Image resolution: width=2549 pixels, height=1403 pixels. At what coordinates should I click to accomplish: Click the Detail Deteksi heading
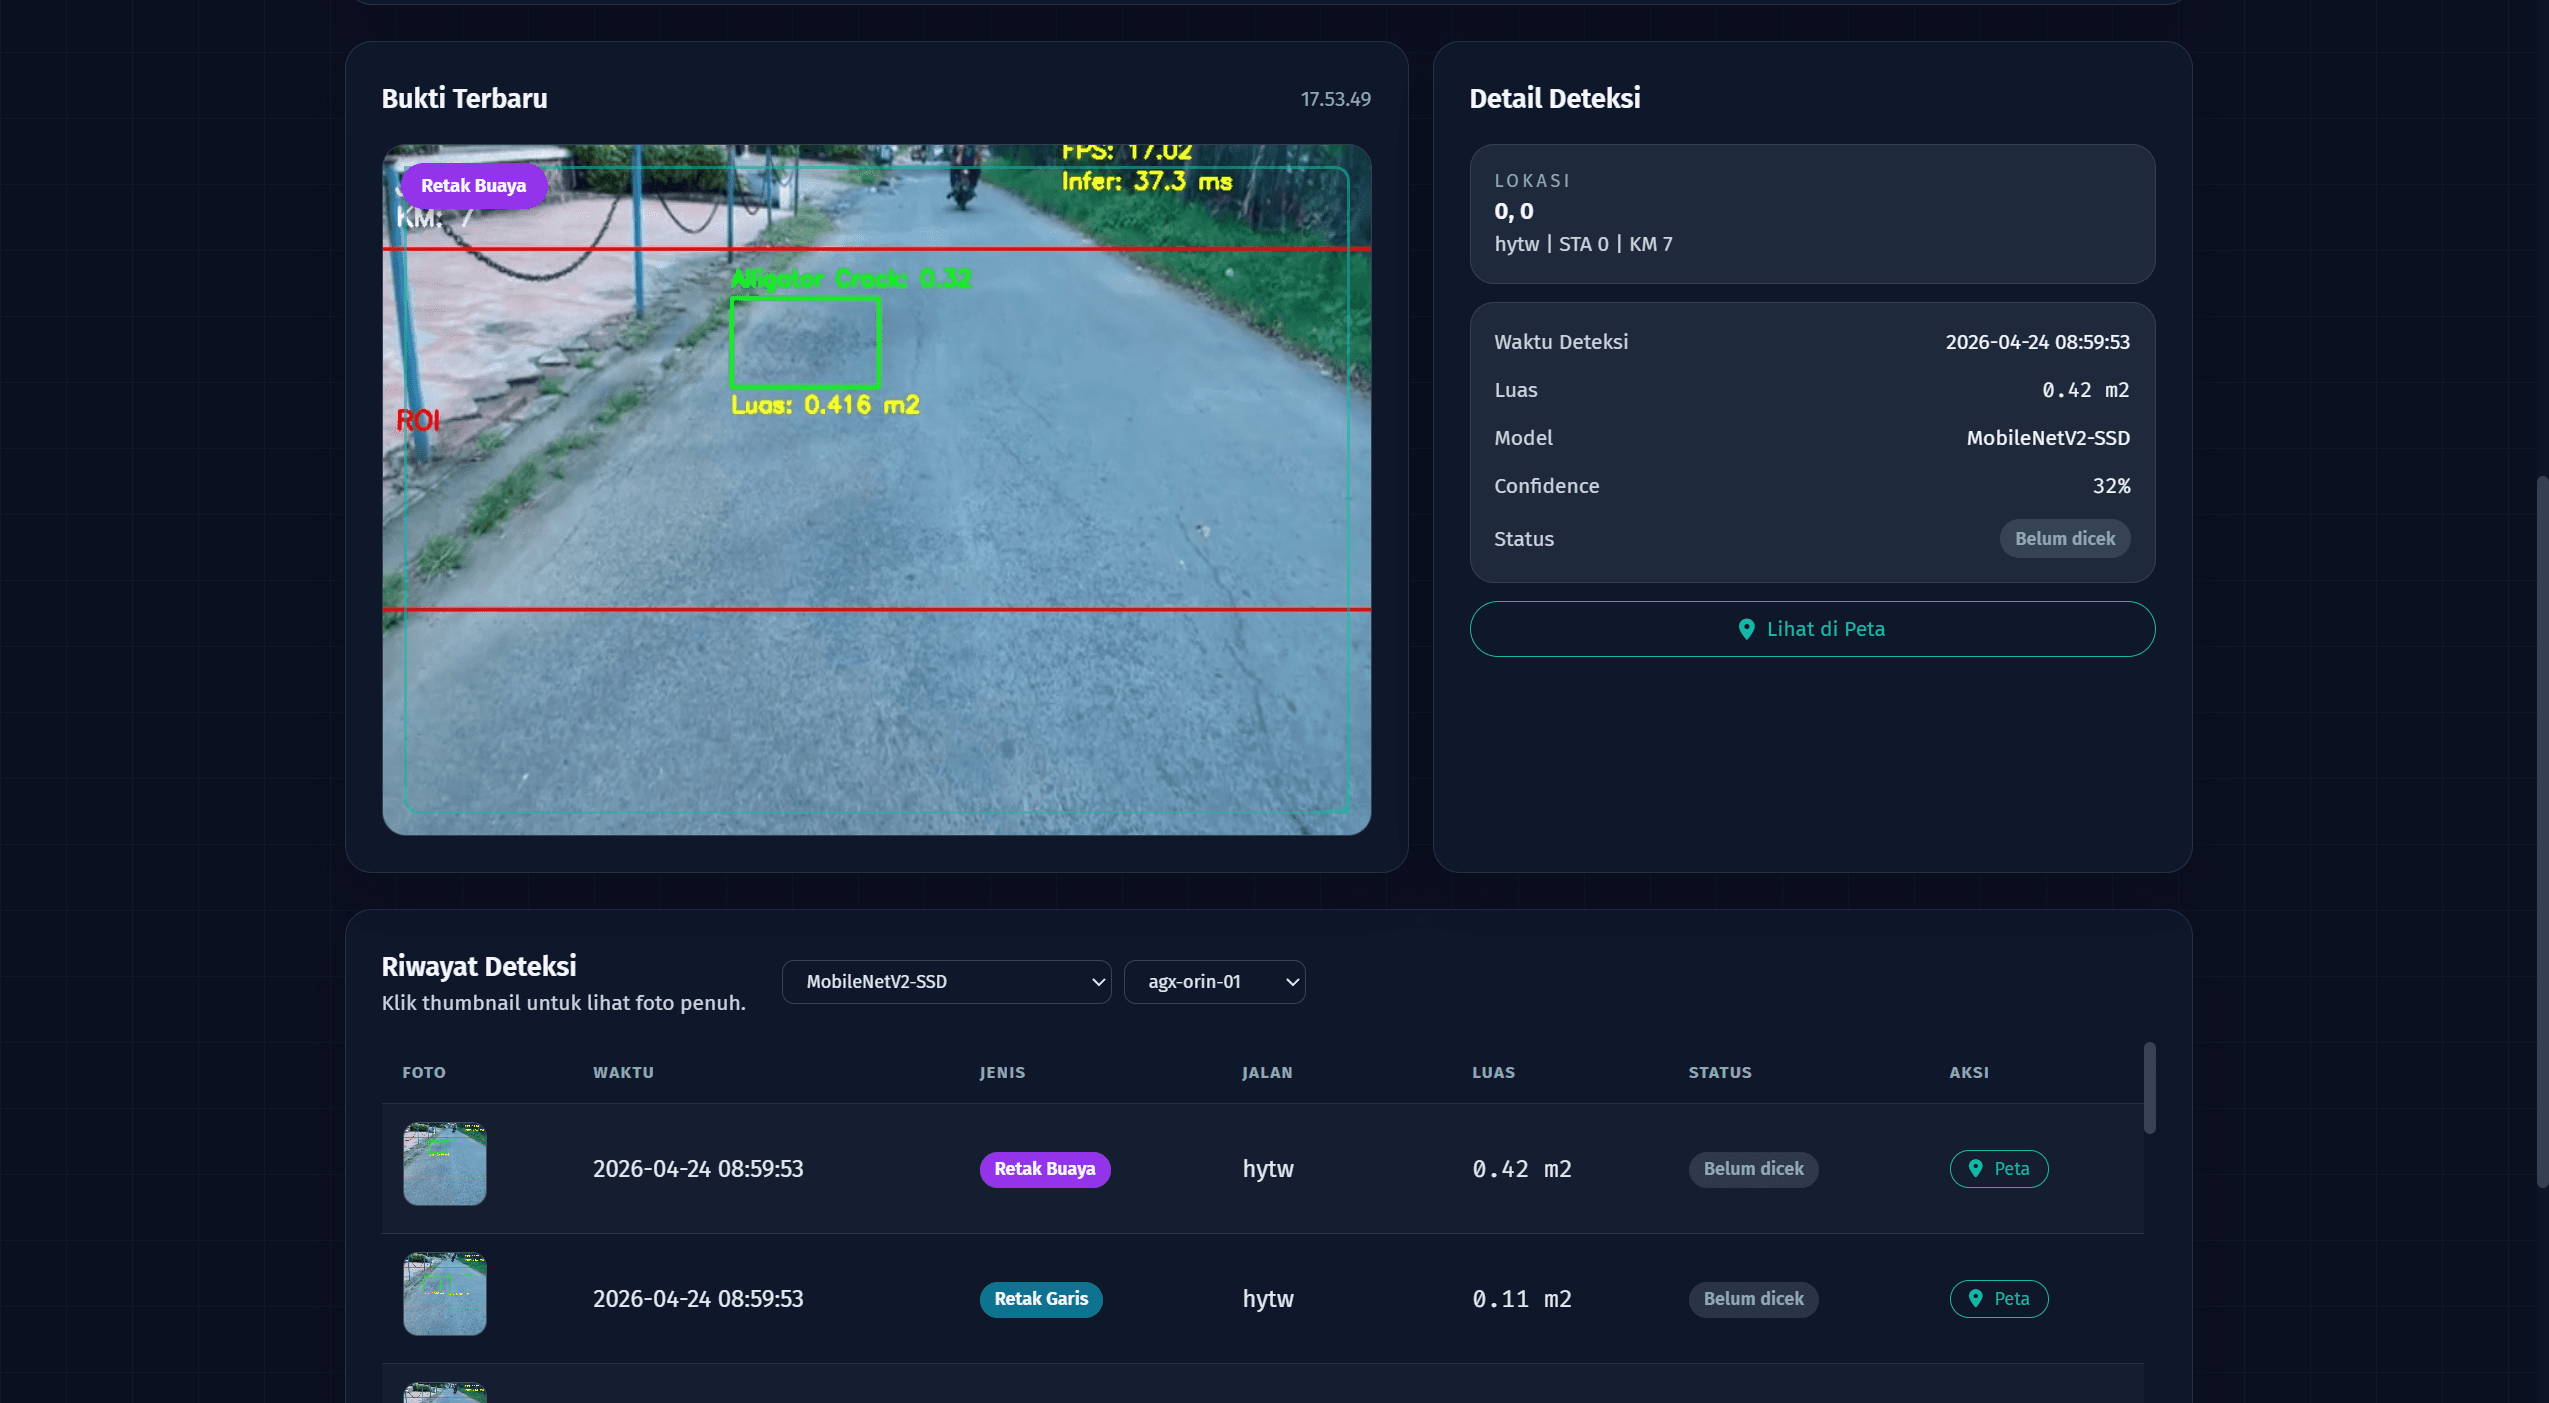(1554, 99)
